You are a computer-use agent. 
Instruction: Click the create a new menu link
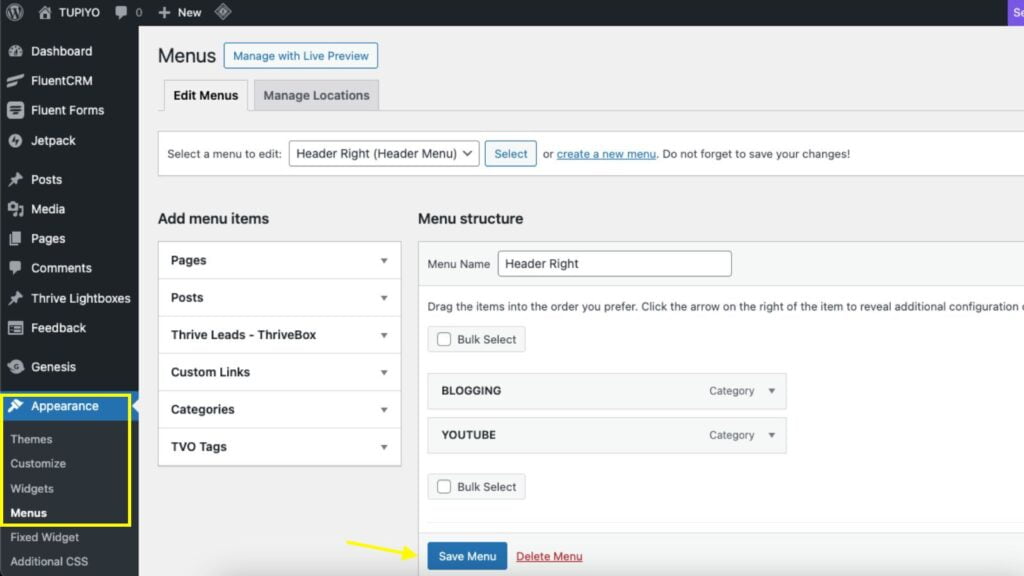[x=606, y=154]
